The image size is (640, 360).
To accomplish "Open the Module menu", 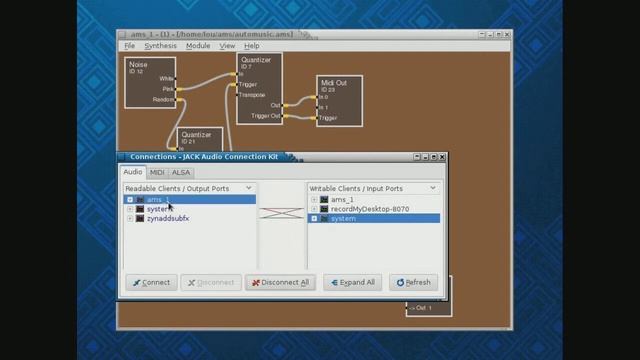I will pyautogui.click(x=198, y=46).
